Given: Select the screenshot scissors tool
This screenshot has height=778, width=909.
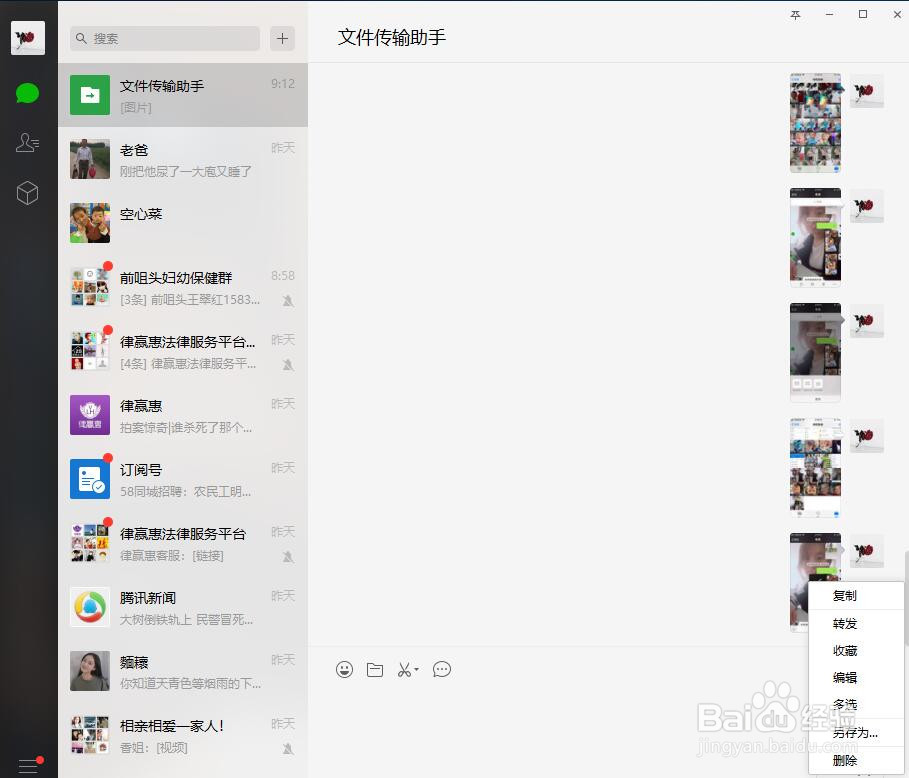Looking at the screenshot, I should pos(404,670).
